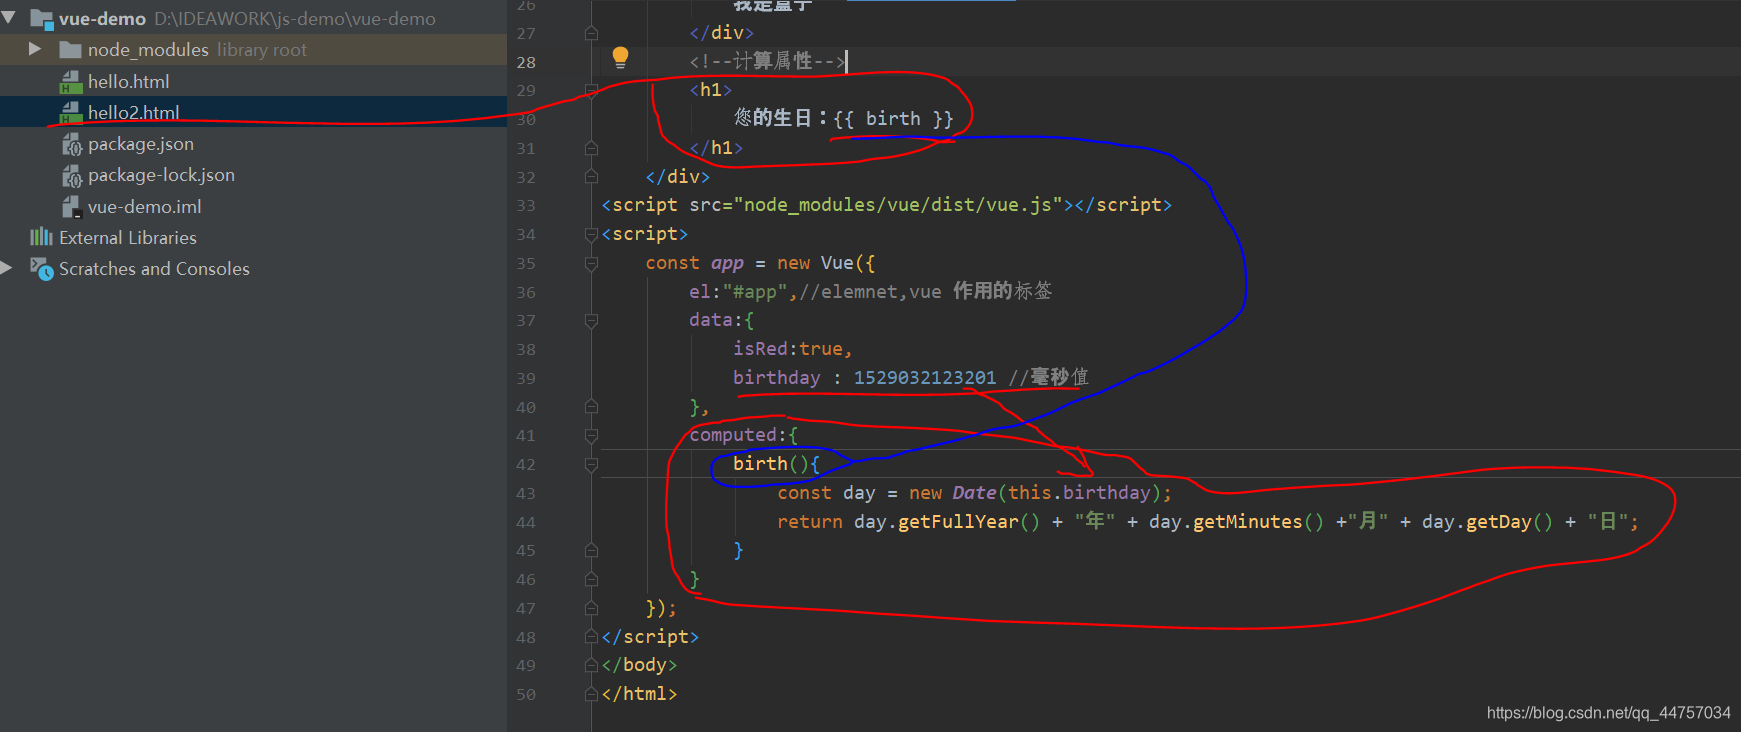The width and height of the screenshot is (1741, 732).
Task: Click 'day.getFullYear()' in return statement
Action: click(946, 522)
